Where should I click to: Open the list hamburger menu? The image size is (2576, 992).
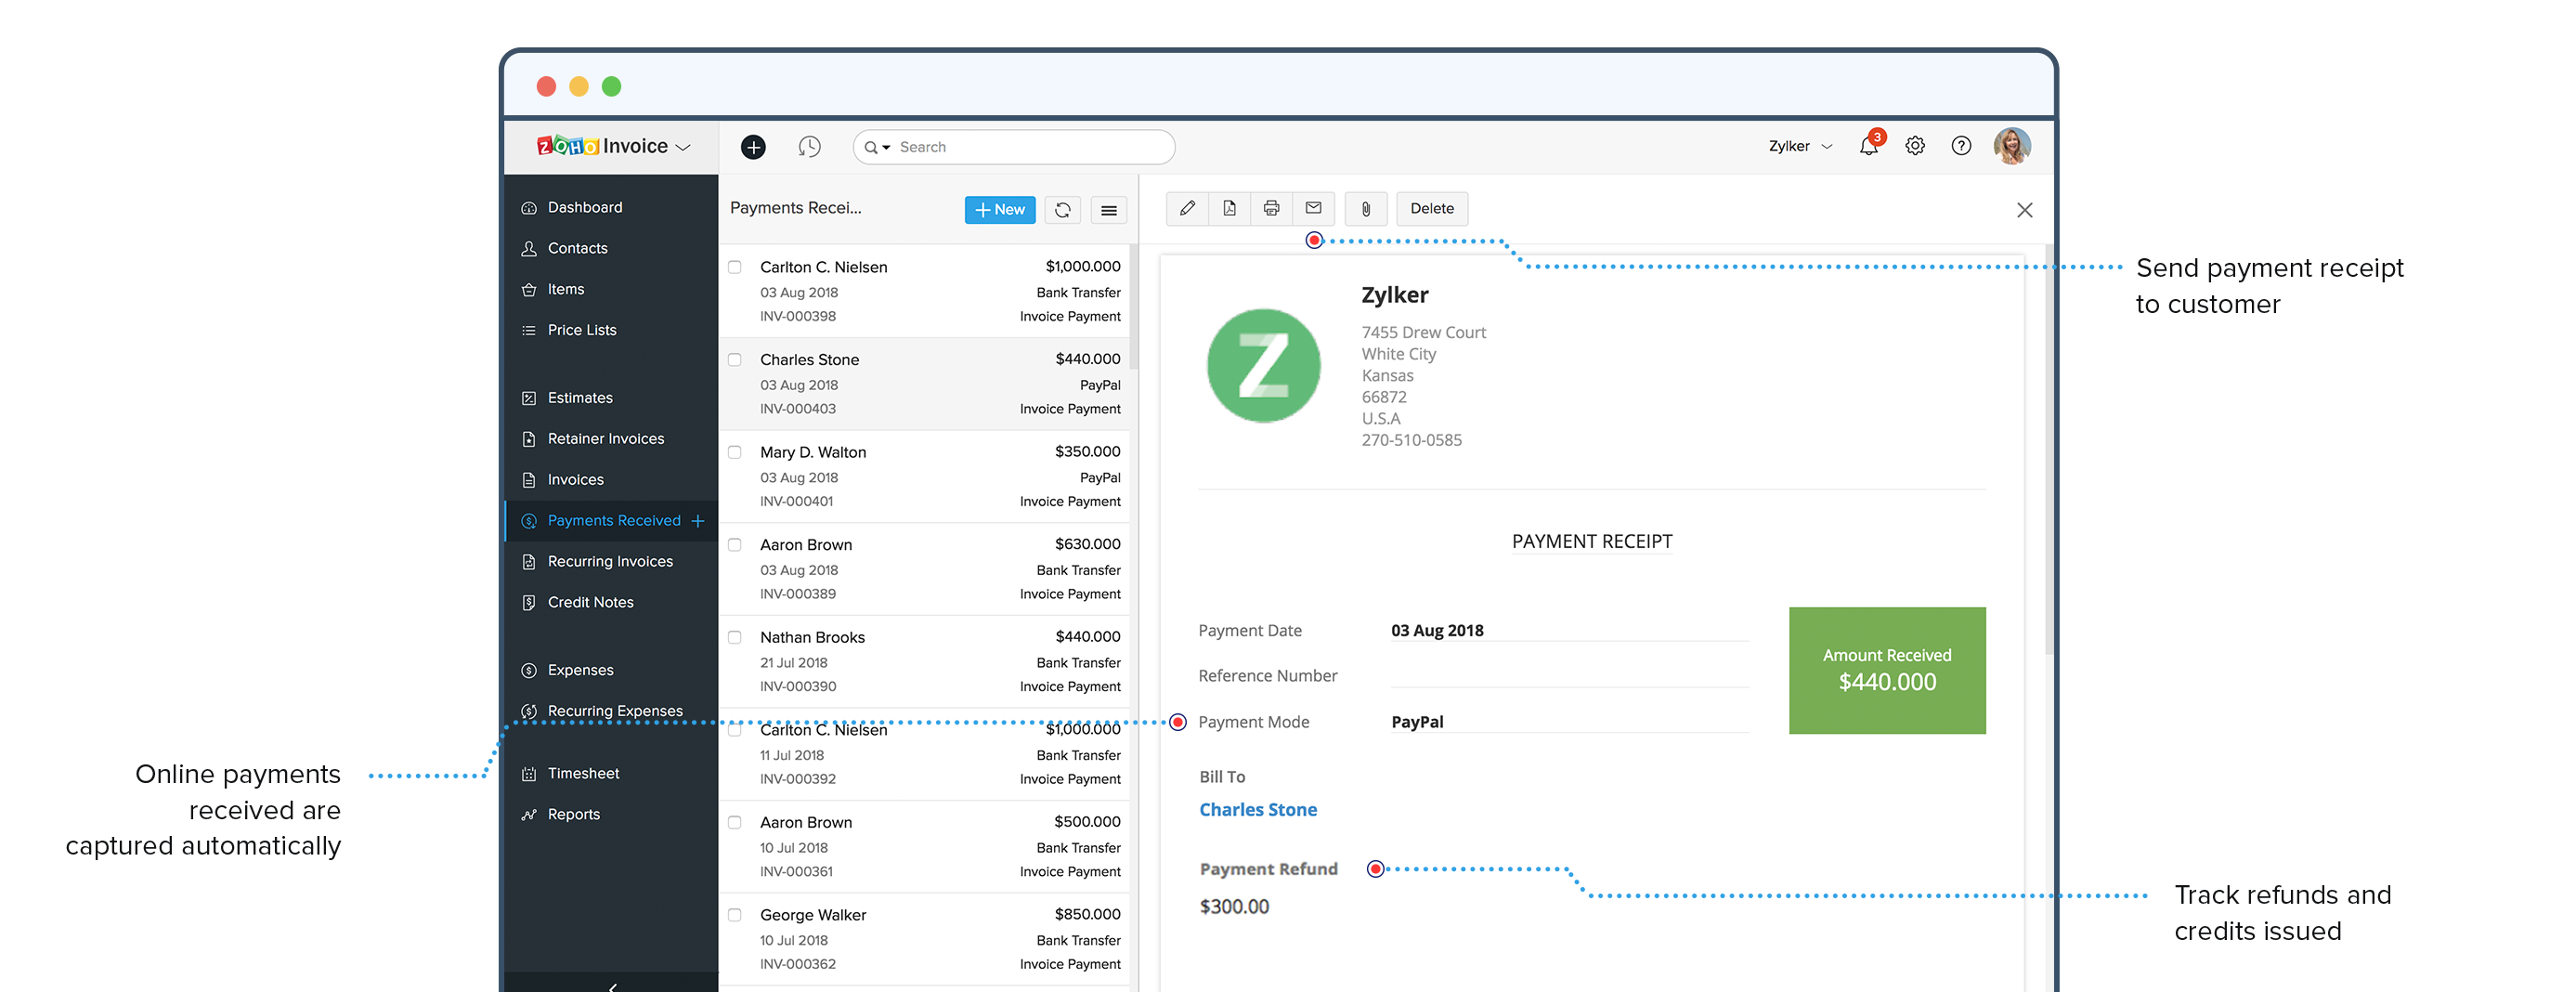[1108, 210]
